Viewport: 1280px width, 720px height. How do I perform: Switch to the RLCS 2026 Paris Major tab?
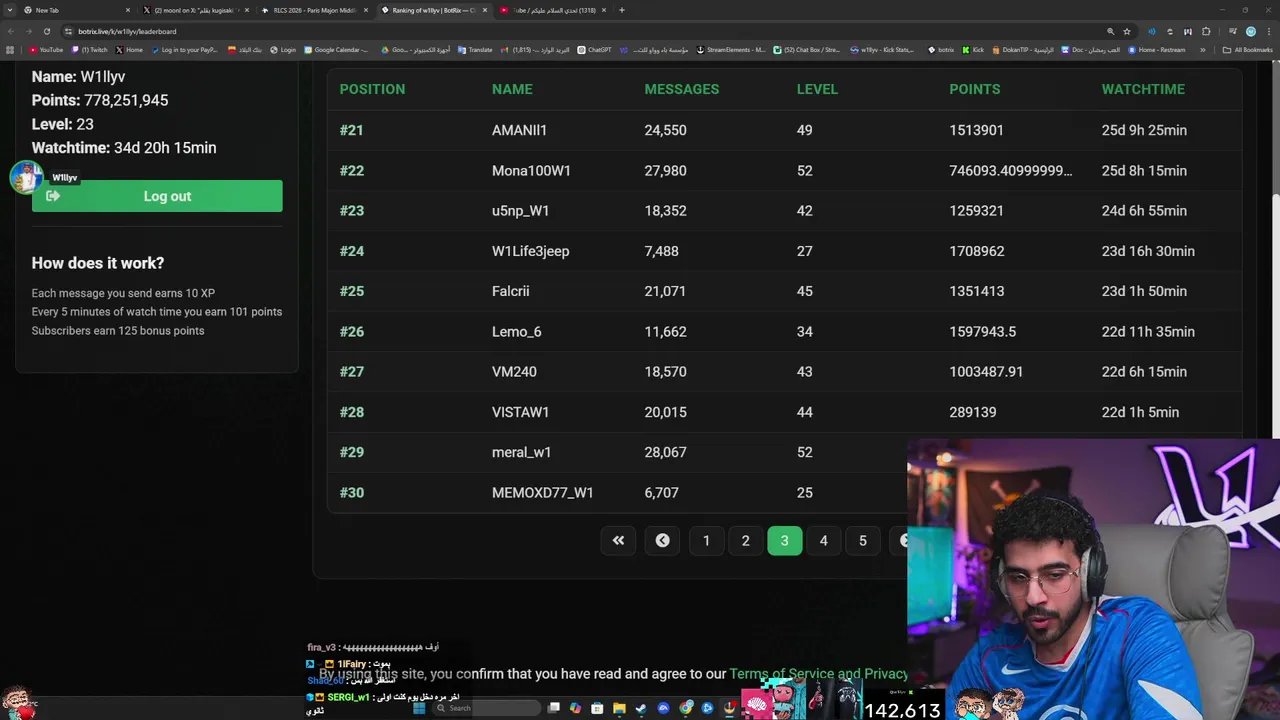click(315, 10)
